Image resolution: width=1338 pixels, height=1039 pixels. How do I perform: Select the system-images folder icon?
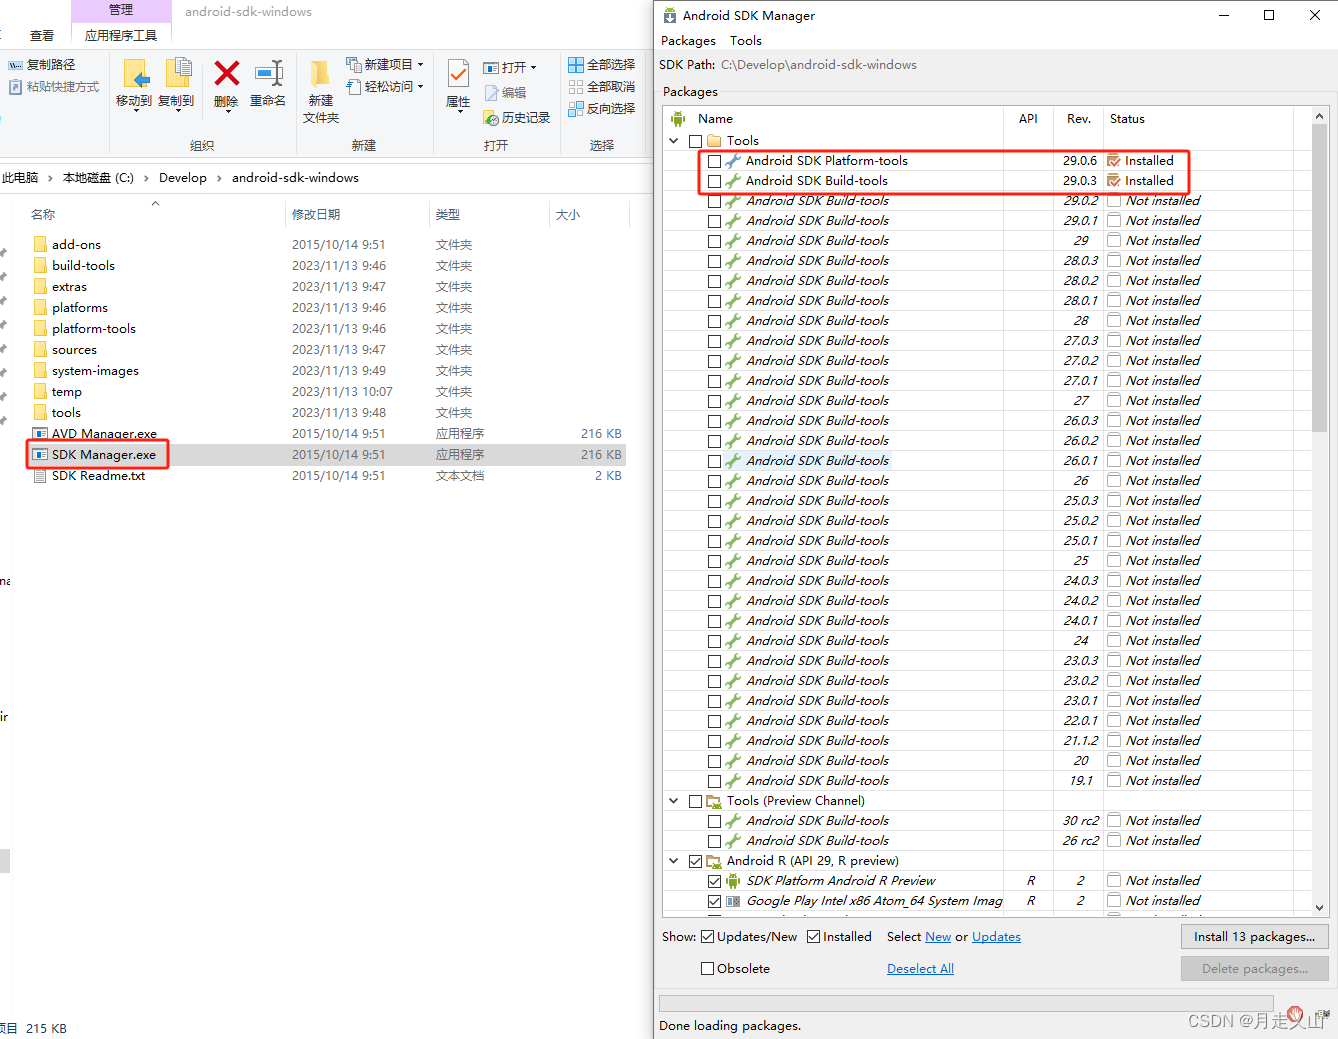(40, 370)
